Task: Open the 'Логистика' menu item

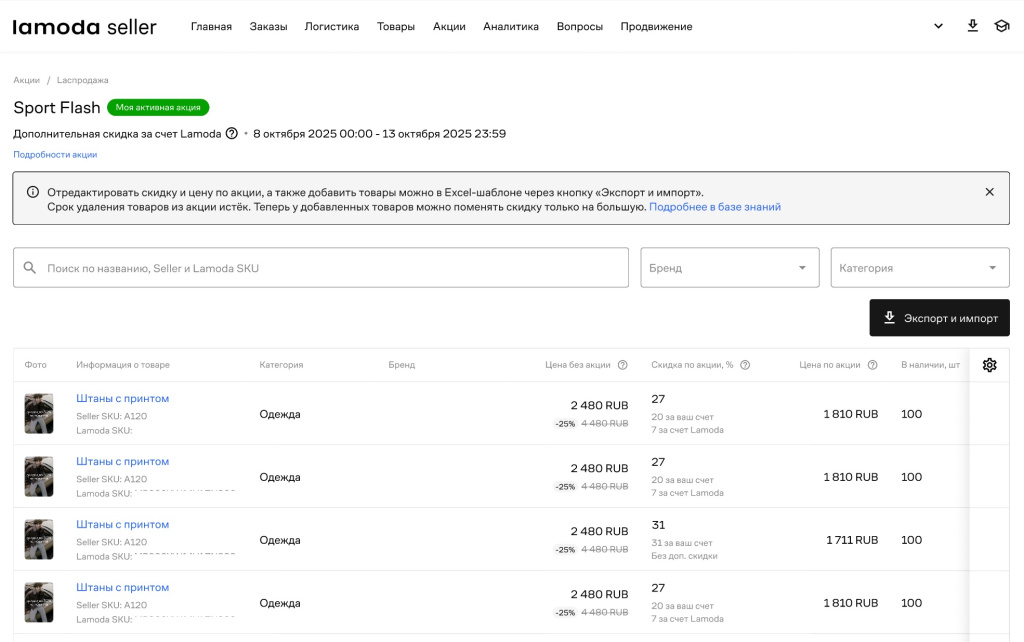Action: [331, 27]
